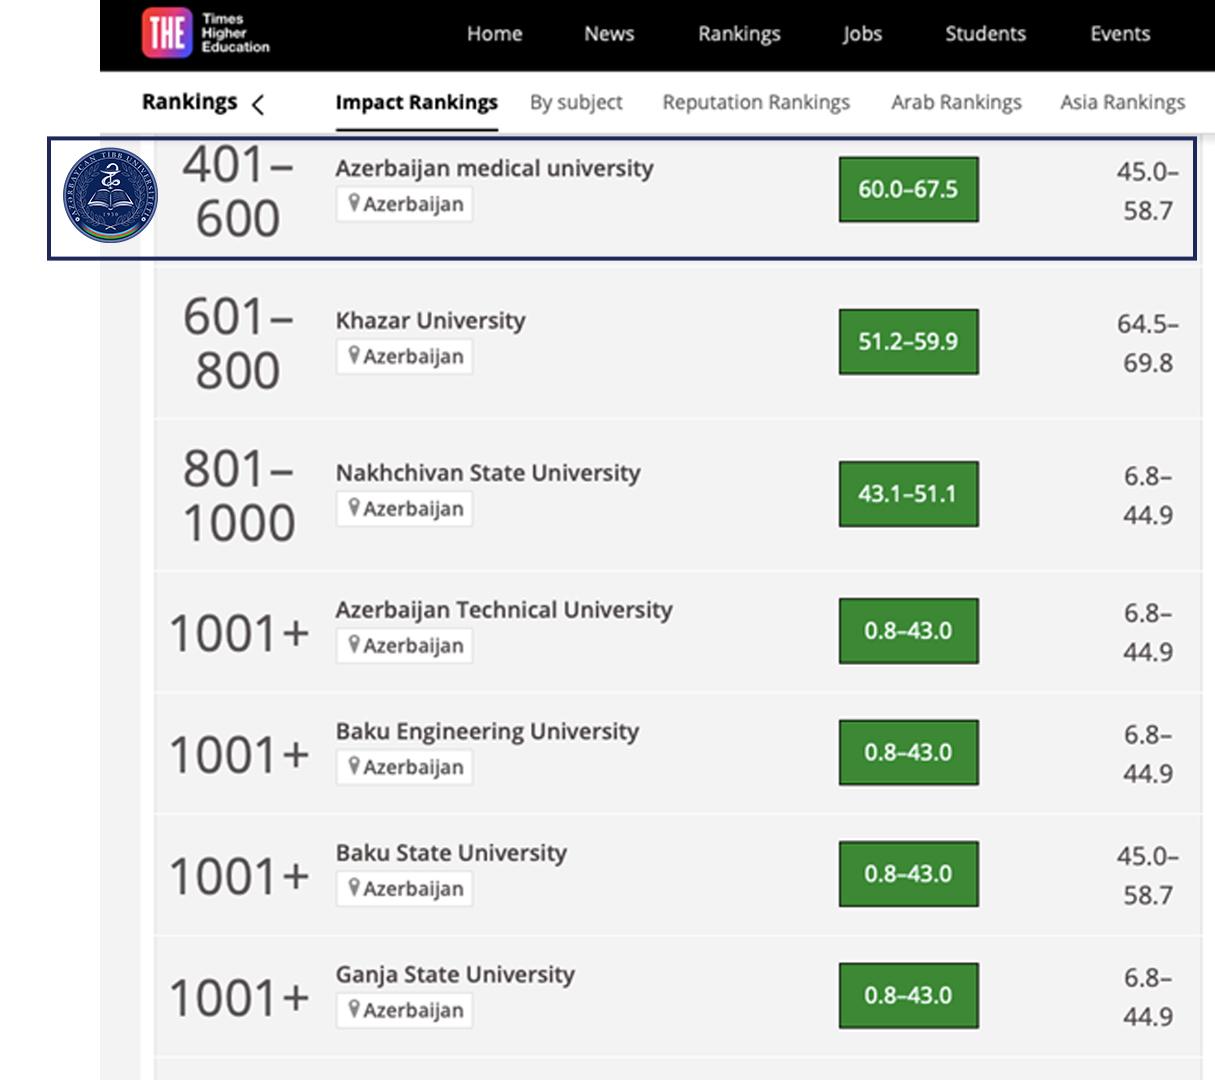Click 1001+ rank for Ganja State University
1215x1080 pixels.
click(239, 998)
